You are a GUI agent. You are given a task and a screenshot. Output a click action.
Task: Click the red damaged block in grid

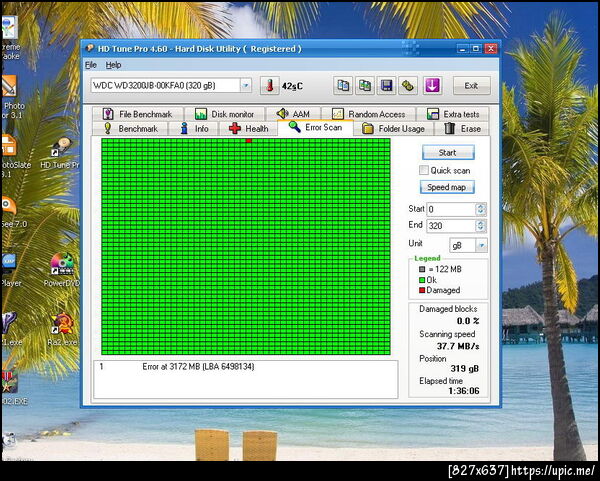(x=249, y=141)
